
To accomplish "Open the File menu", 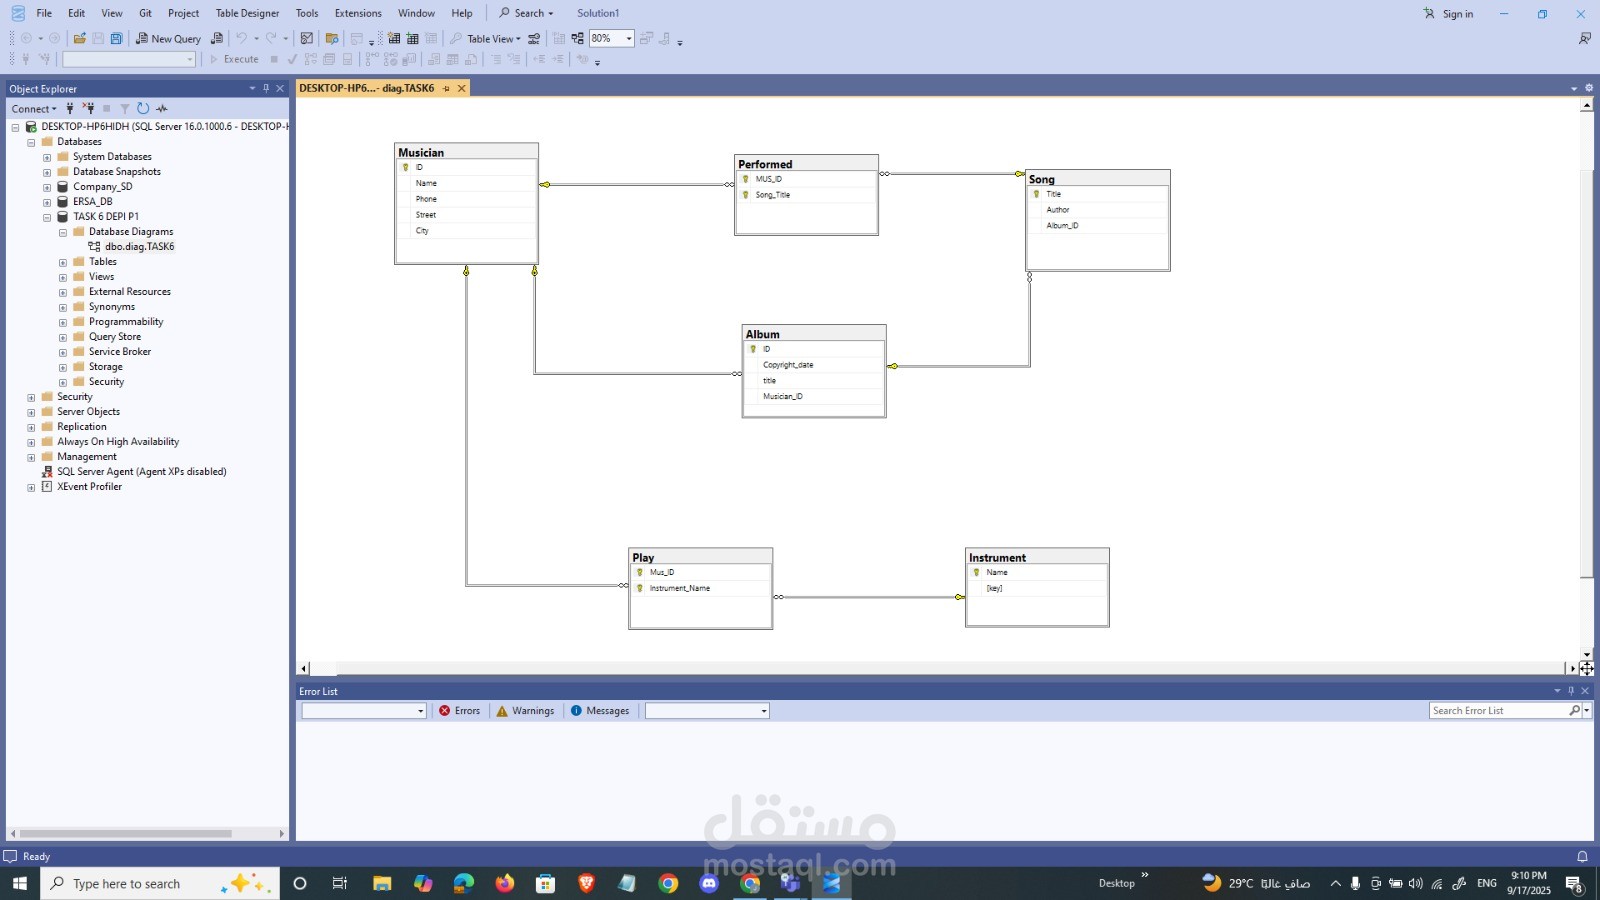I will [x=44, y=13].
